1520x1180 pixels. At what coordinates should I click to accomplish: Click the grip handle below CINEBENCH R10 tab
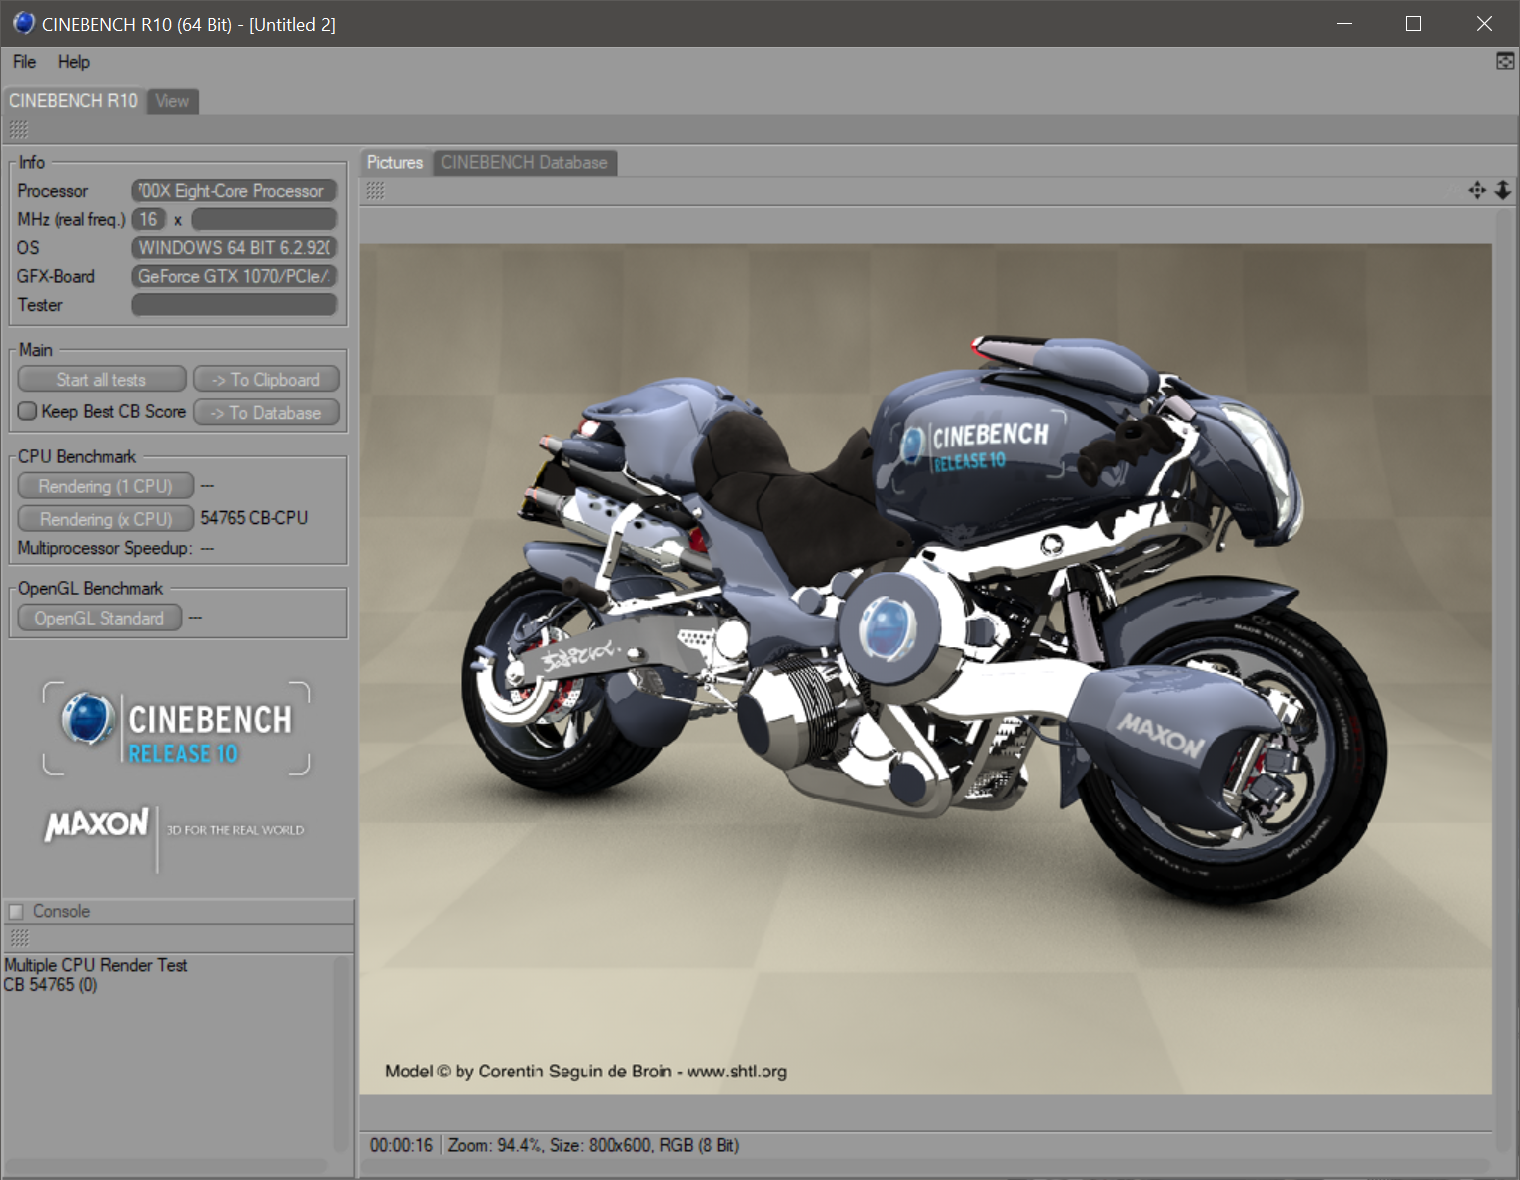coord(19,130)
